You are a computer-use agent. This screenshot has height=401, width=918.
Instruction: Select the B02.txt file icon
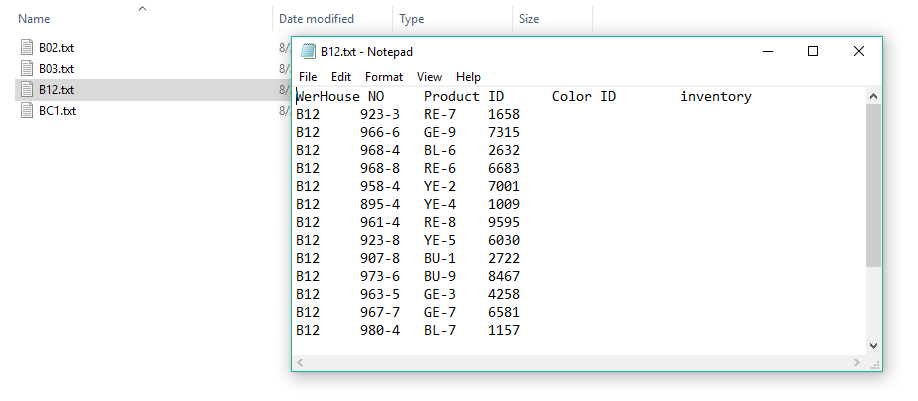pos(27,48)
